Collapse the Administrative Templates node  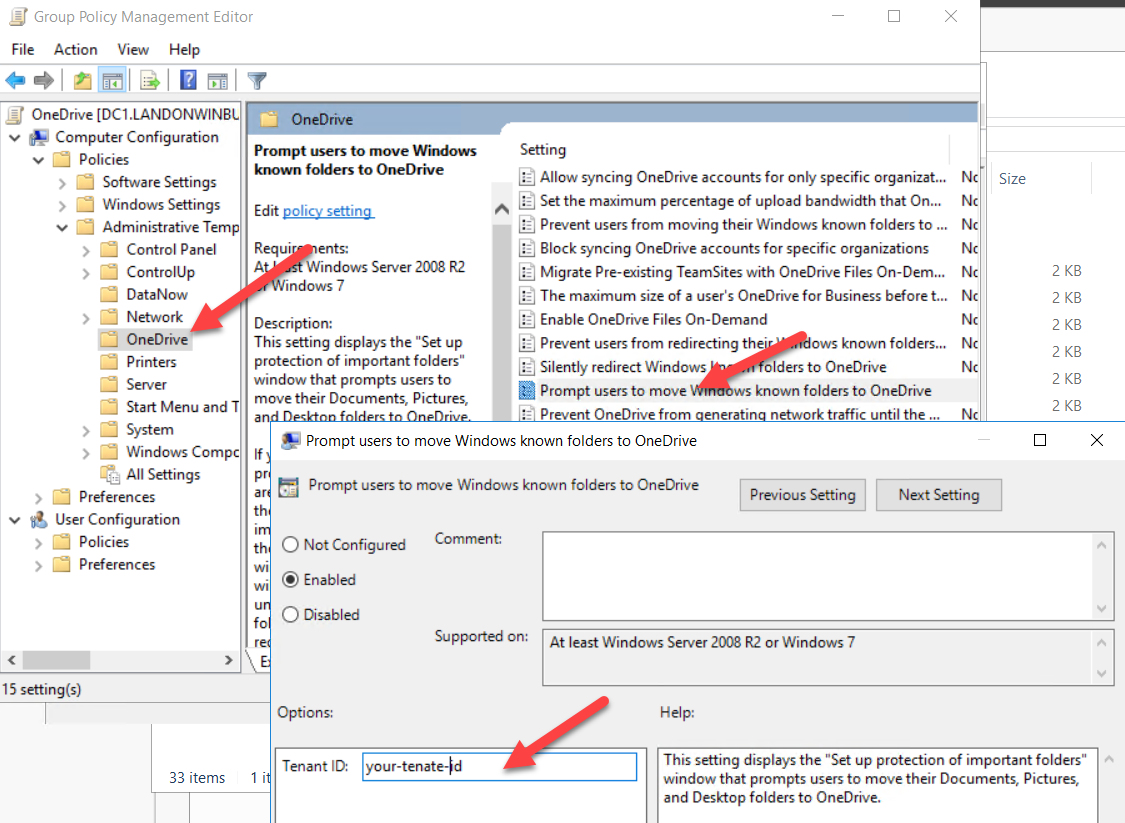coord(62,226)
